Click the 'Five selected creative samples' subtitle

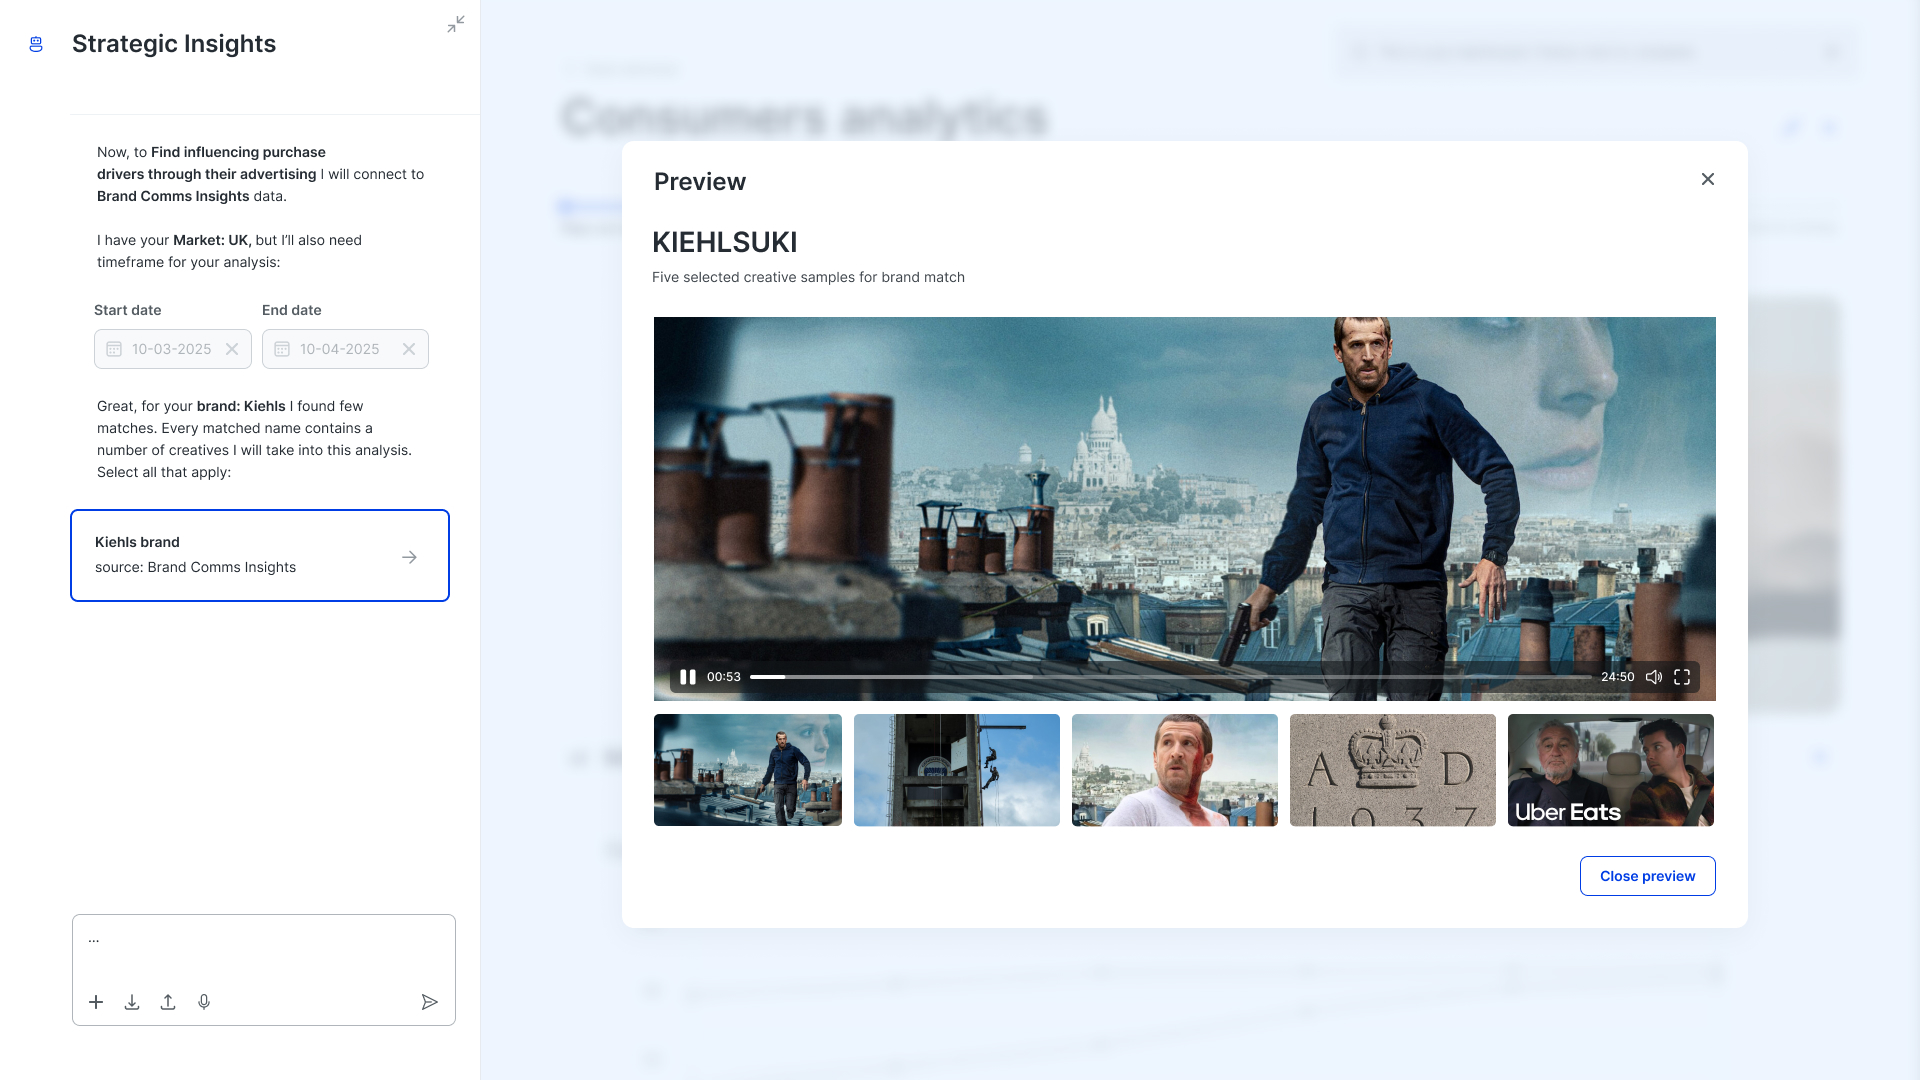[x=808, y=277]
